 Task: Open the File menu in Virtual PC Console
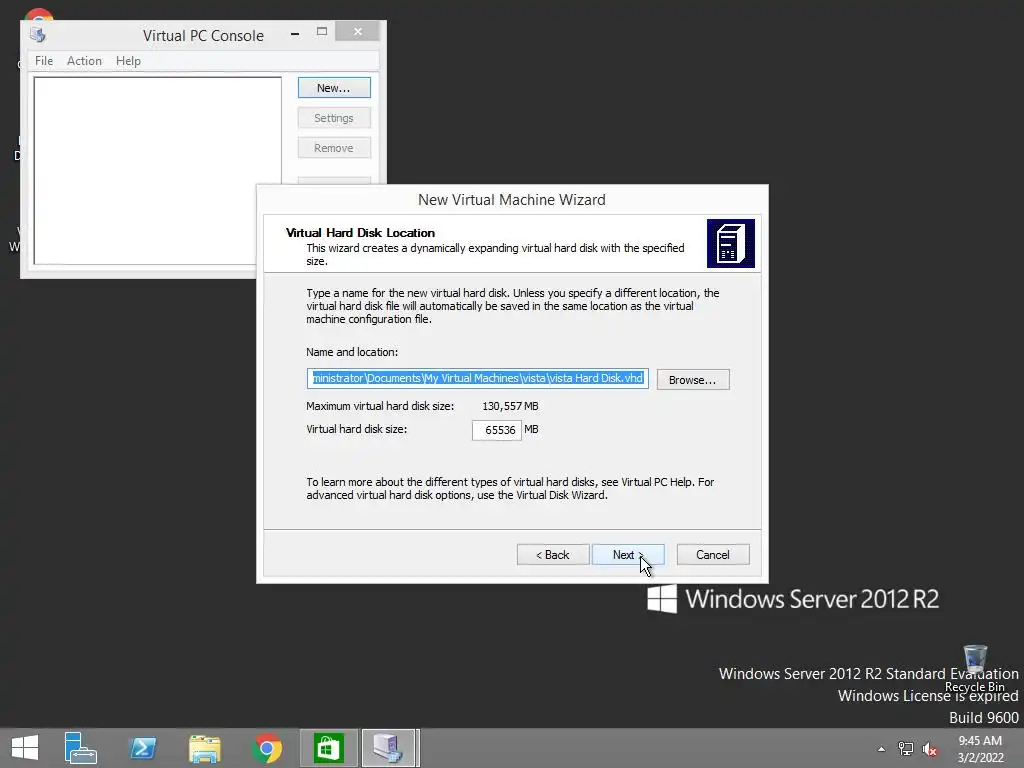(x=44, y=61)
